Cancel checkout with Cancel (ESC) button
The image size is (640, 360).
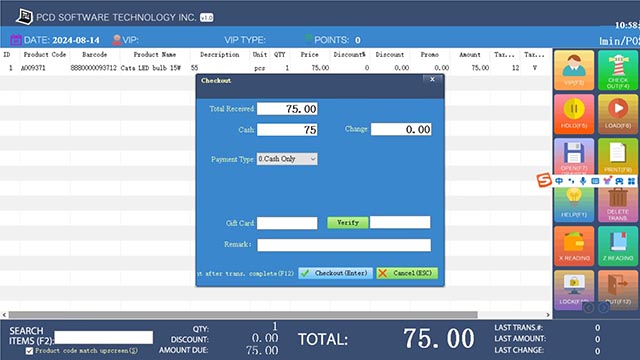(x=407, y=273)
